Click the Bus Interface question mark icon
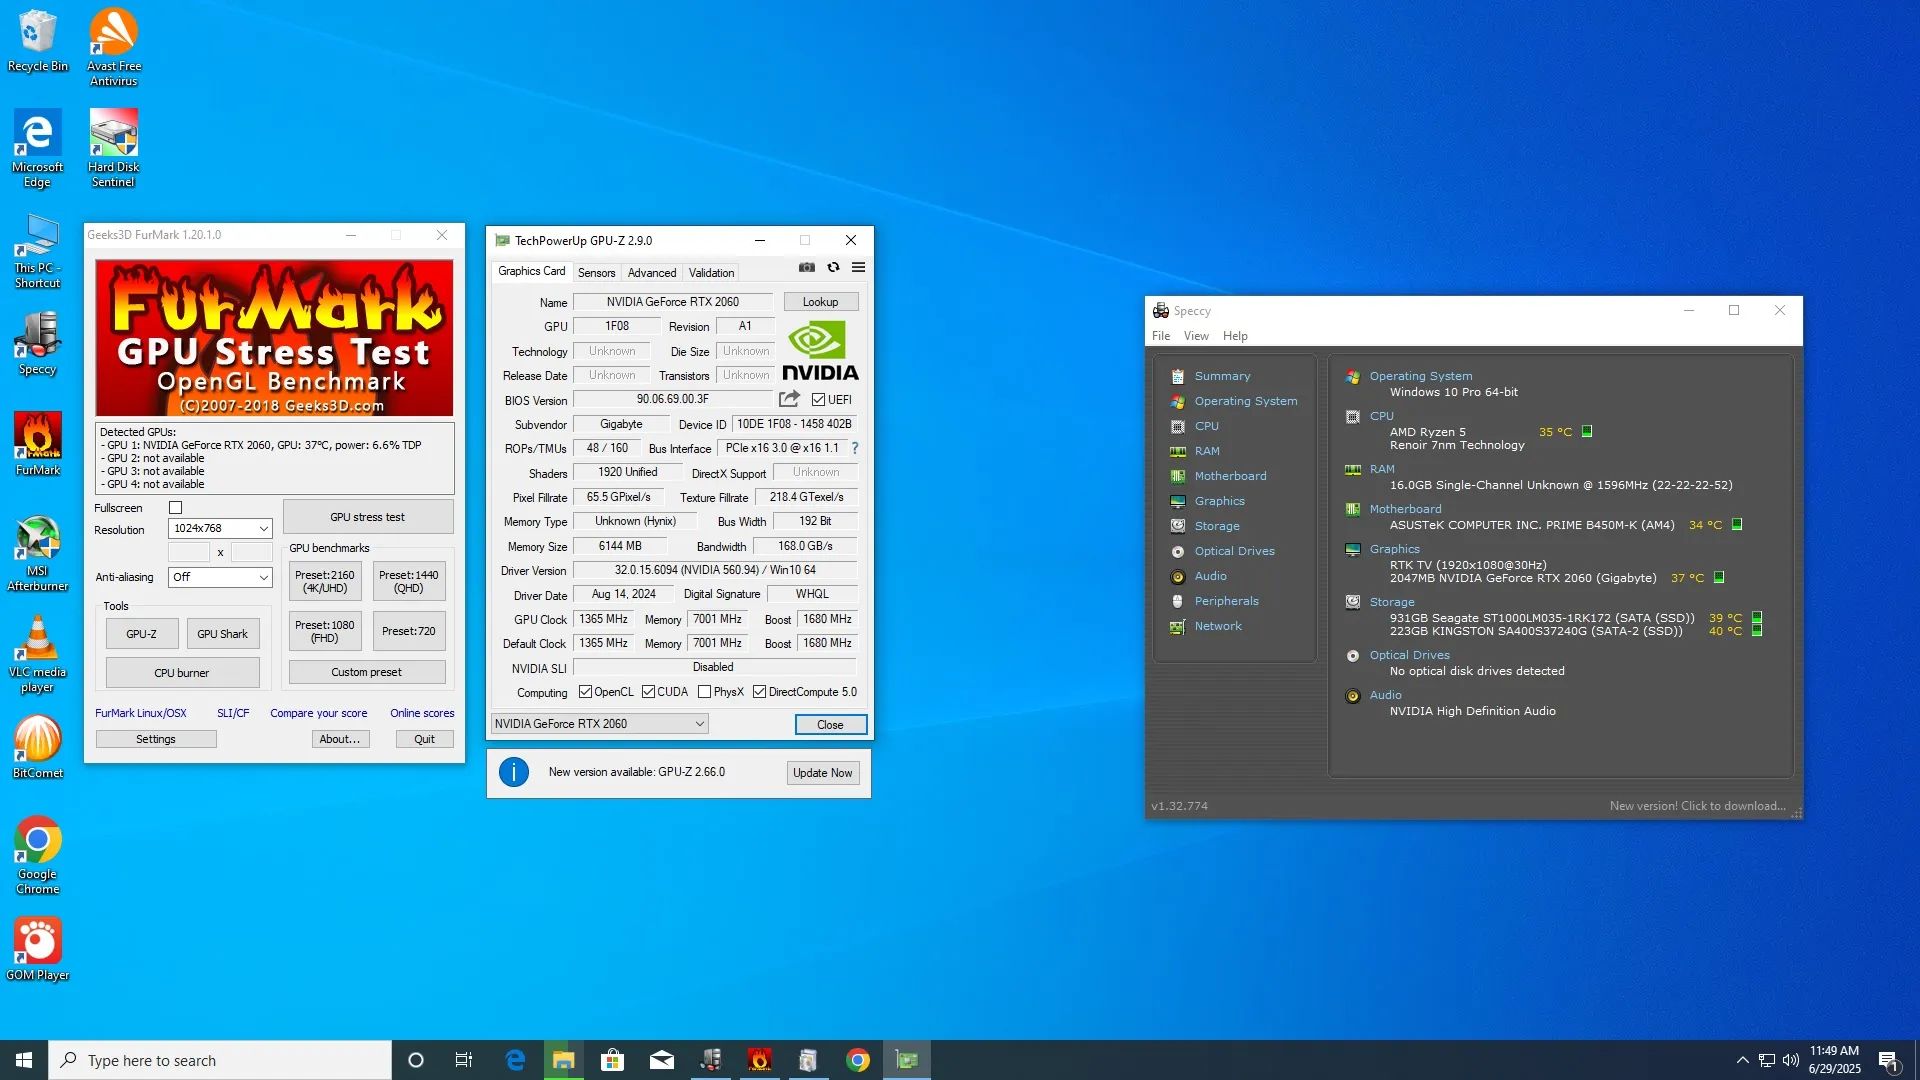1920x1080 pixels. (x=855, y=448)
